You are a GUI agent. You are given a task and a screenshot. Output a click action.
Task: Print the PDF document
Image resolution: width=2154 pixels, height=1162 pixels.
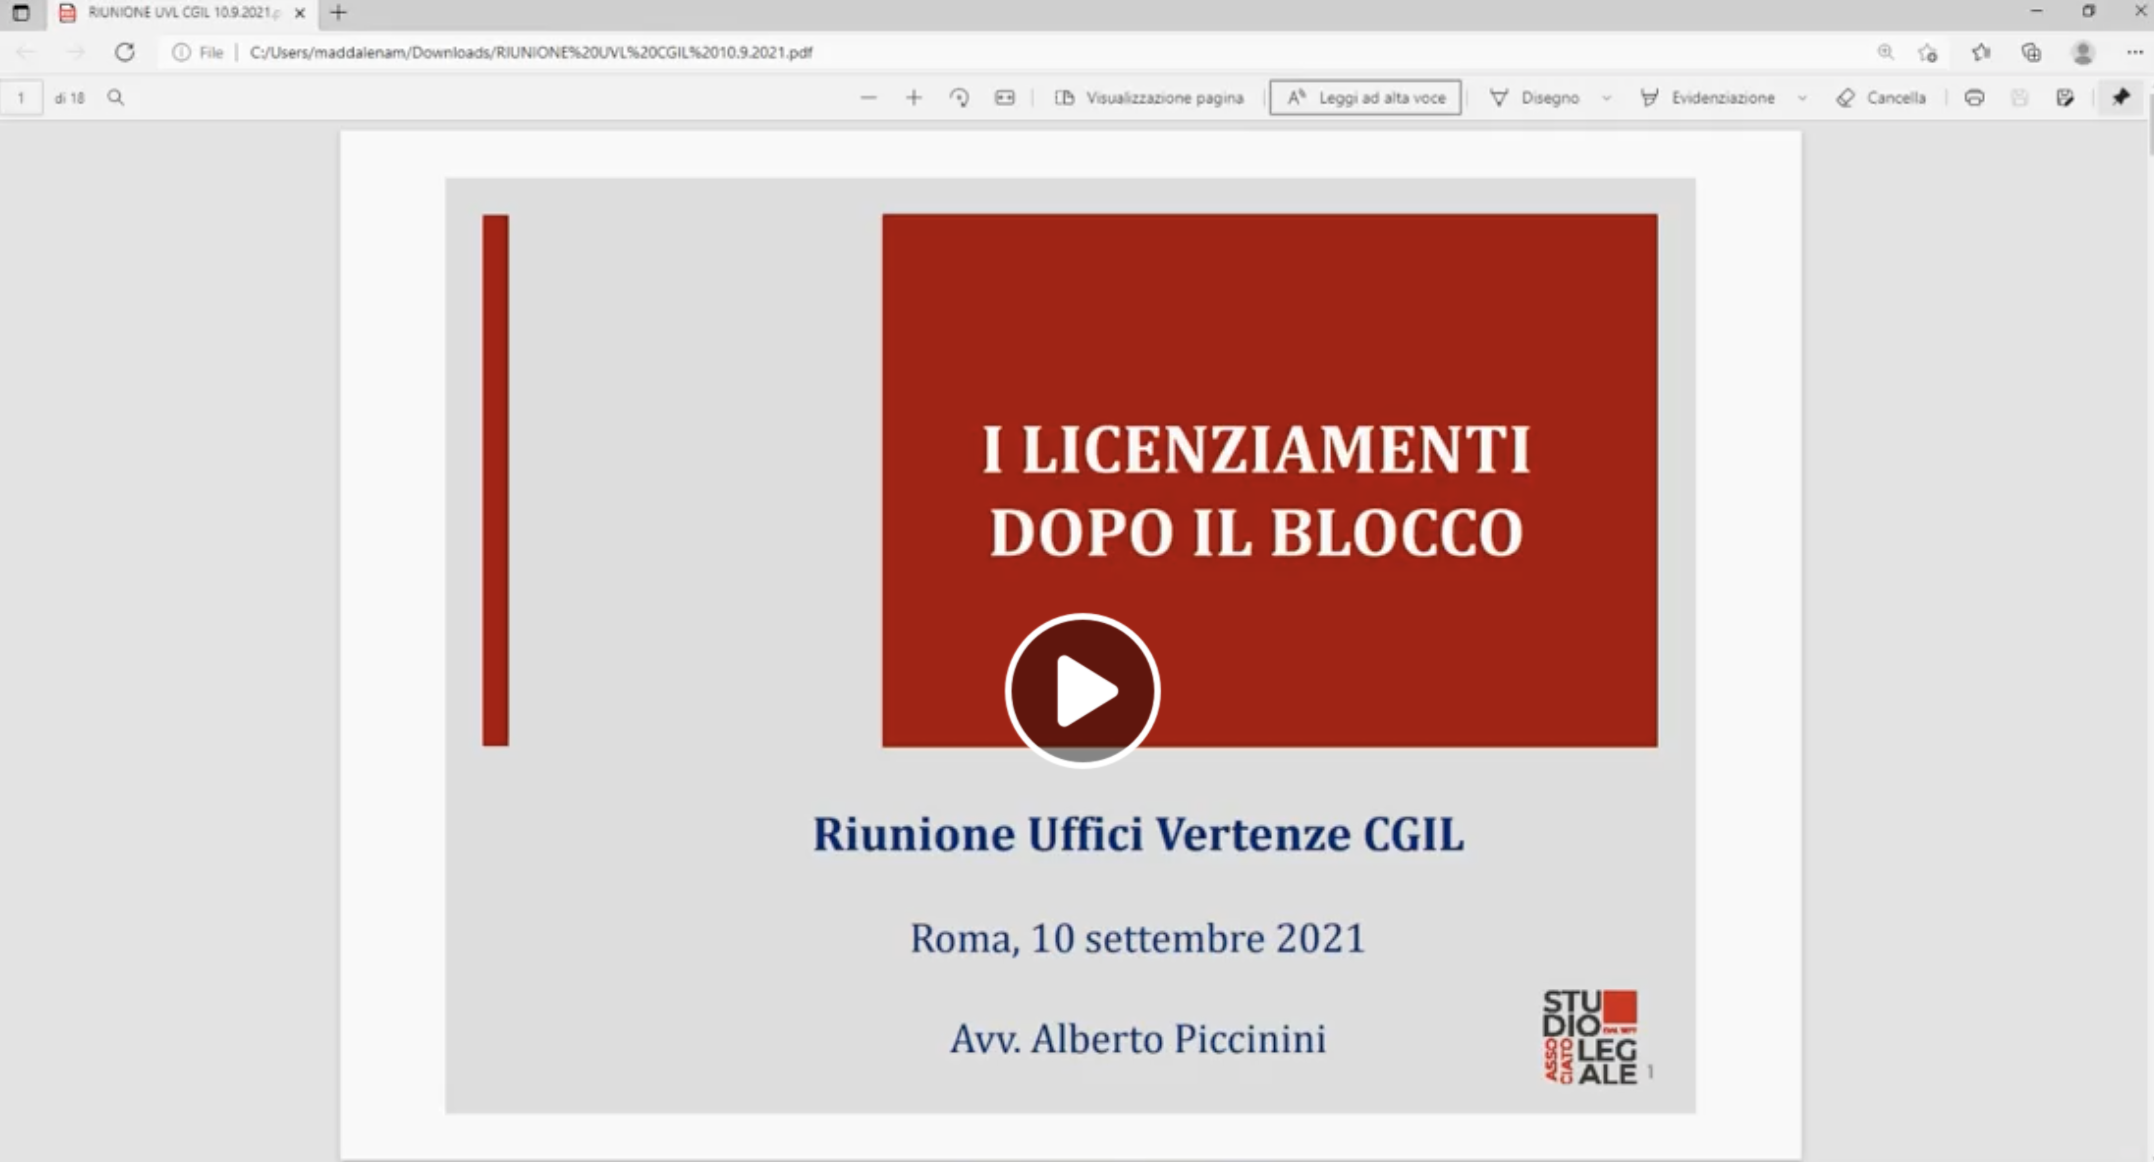click(1974, 98)
